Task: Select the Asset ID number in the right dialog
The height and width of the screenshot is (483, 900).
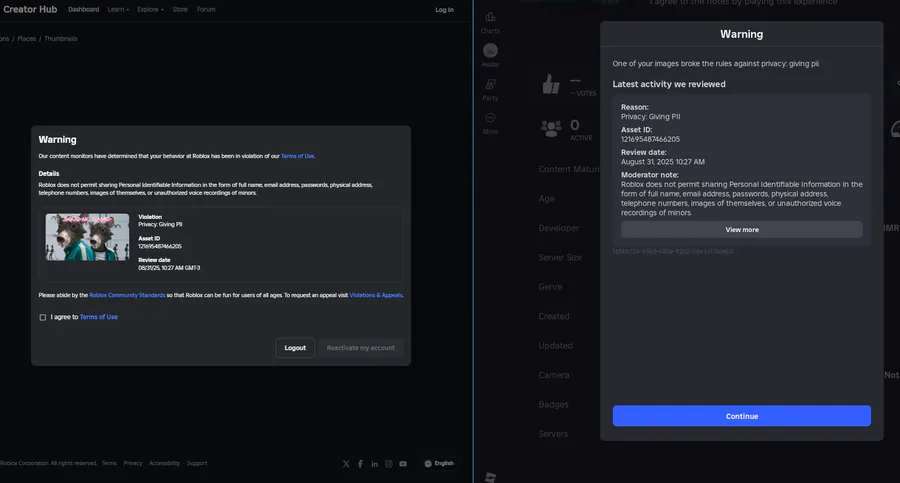Action: 650,140
